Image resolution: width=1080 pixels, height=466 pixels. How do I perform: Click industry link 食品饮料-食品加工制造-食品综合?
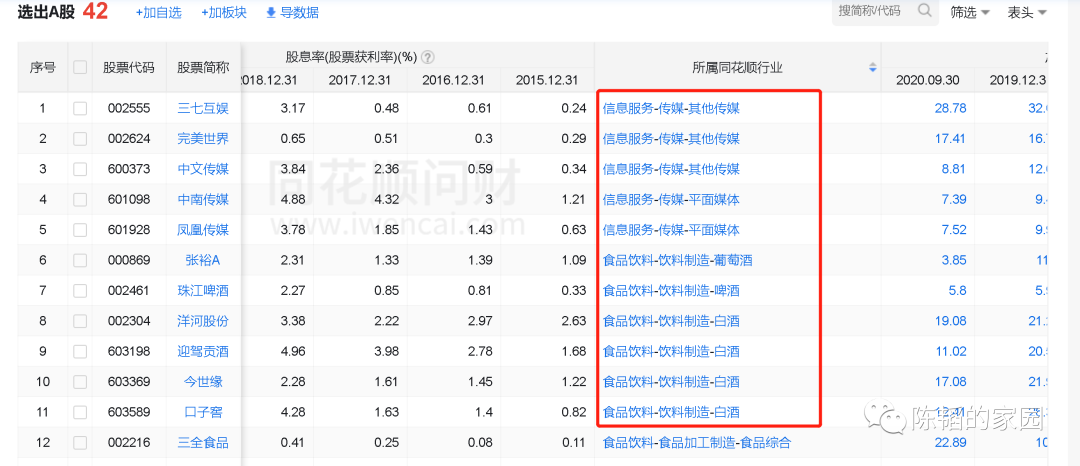(696, 443)
